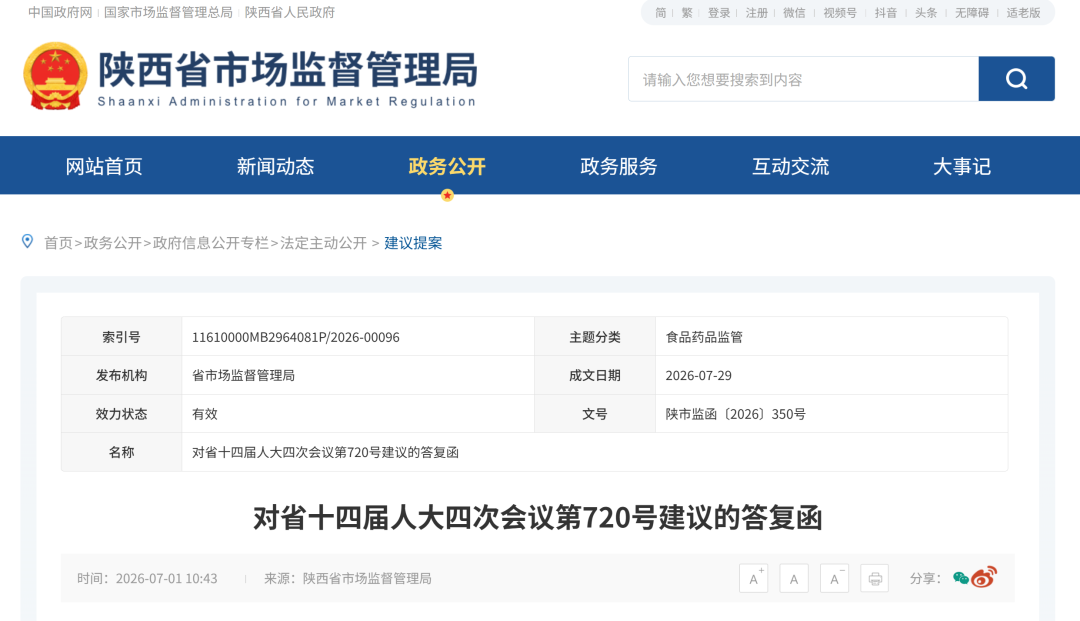
Task: Click the 索引号 label cell
Action: click(x=121, y=337)
